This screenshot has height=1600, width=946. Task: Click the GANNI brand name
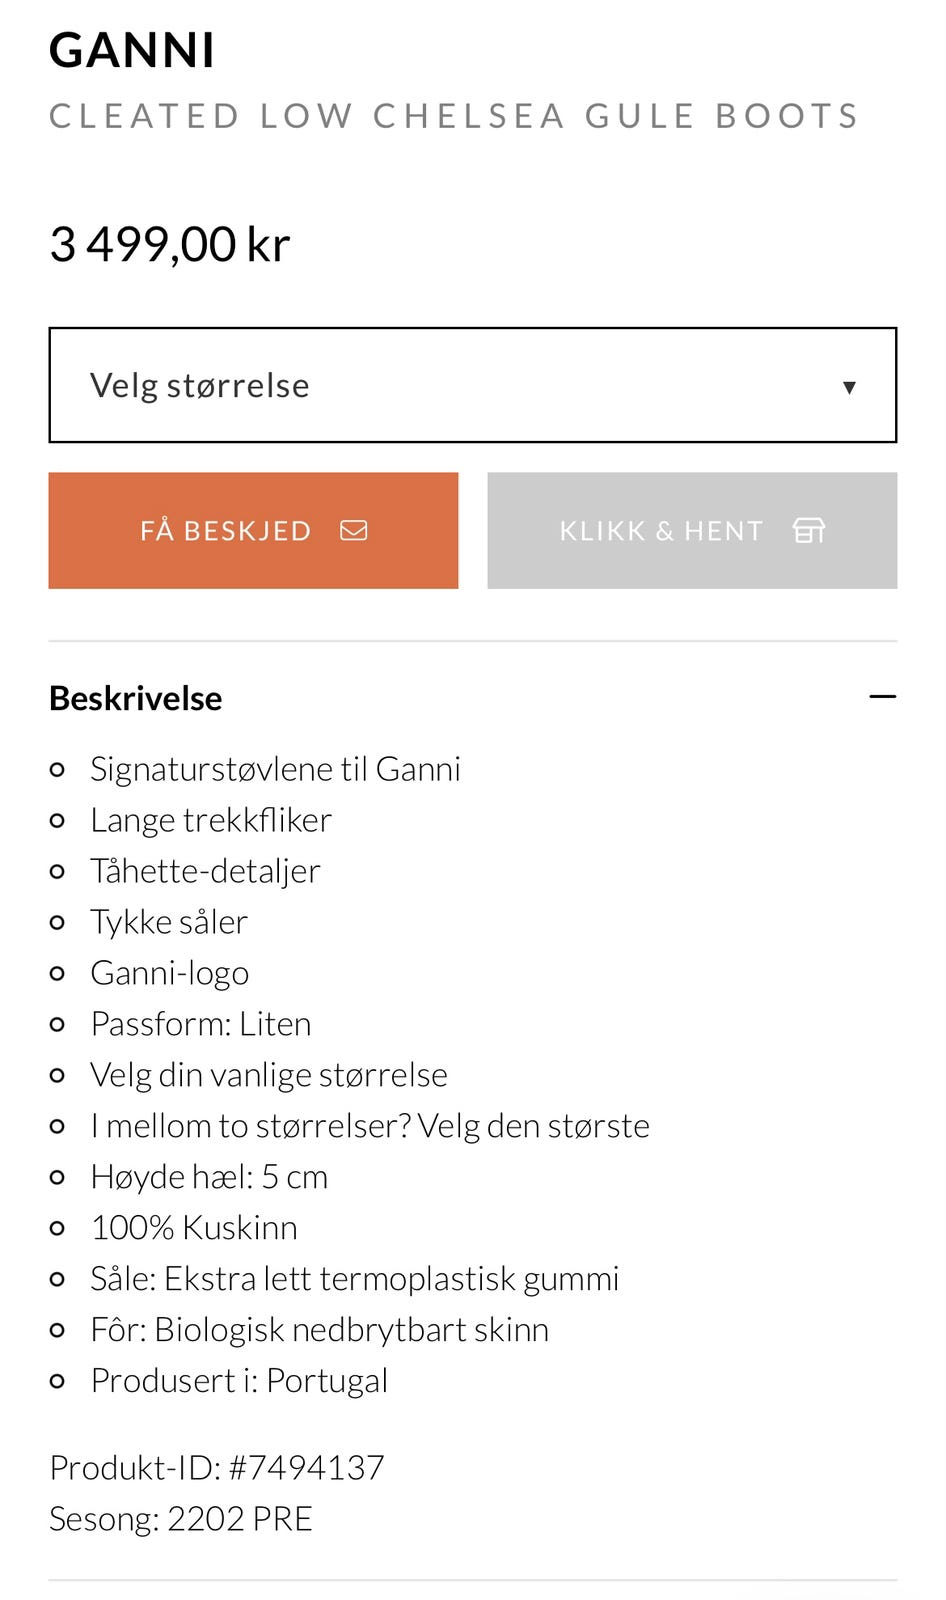pos(133,49)
